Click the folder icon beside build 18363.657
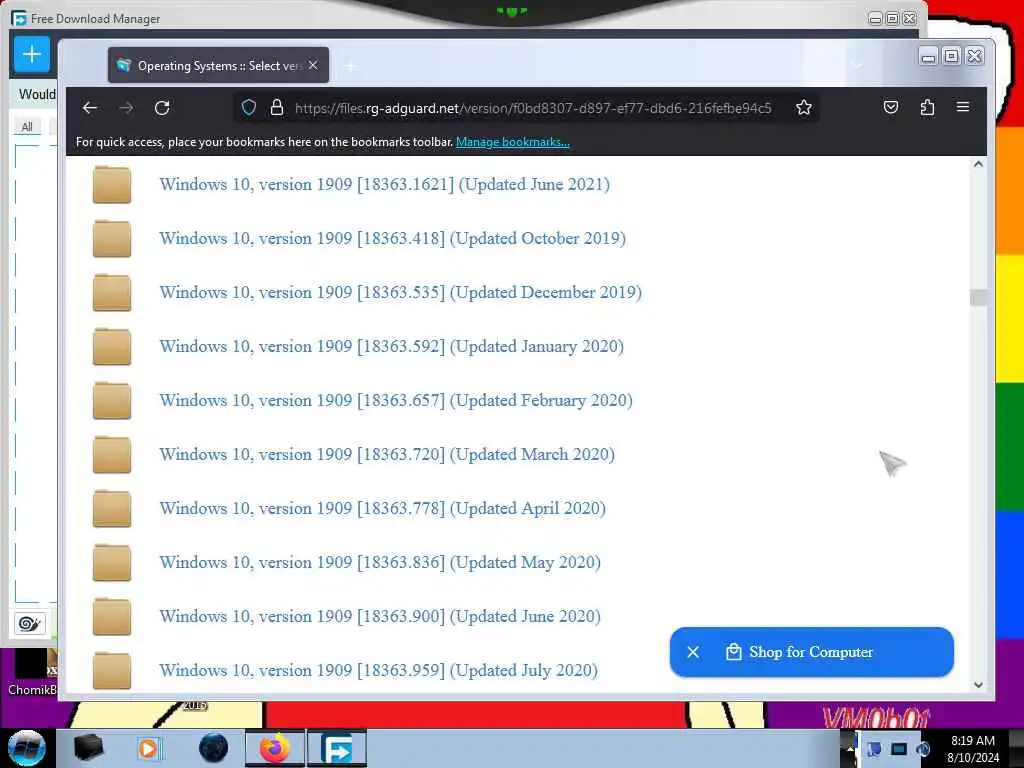1024x768 pixels. tap(112, 401)
